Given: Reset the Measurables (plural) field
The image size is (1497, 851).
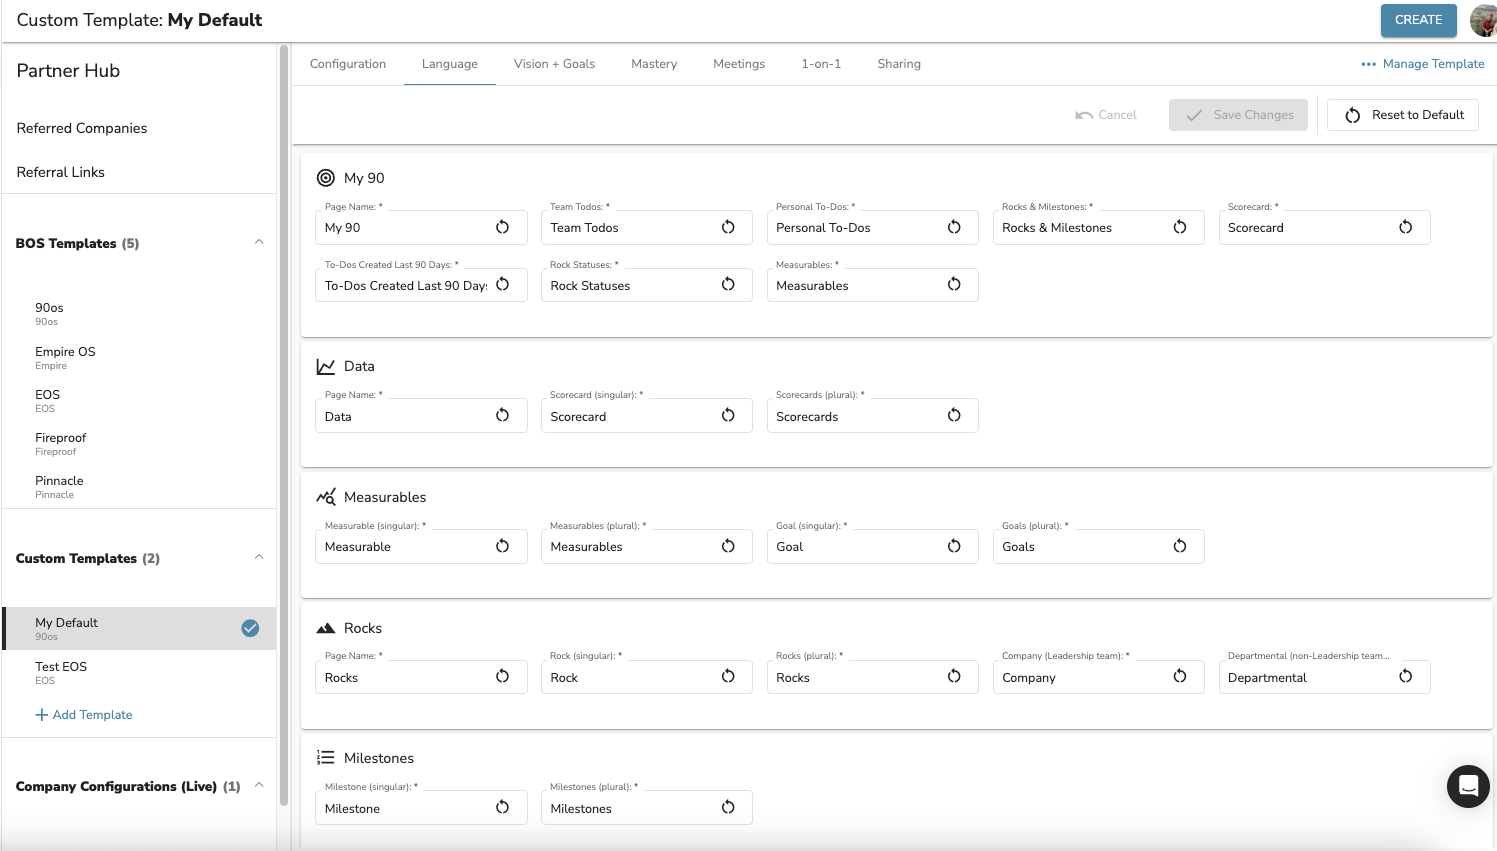Looking at the screenshot, I should (729, 546).
